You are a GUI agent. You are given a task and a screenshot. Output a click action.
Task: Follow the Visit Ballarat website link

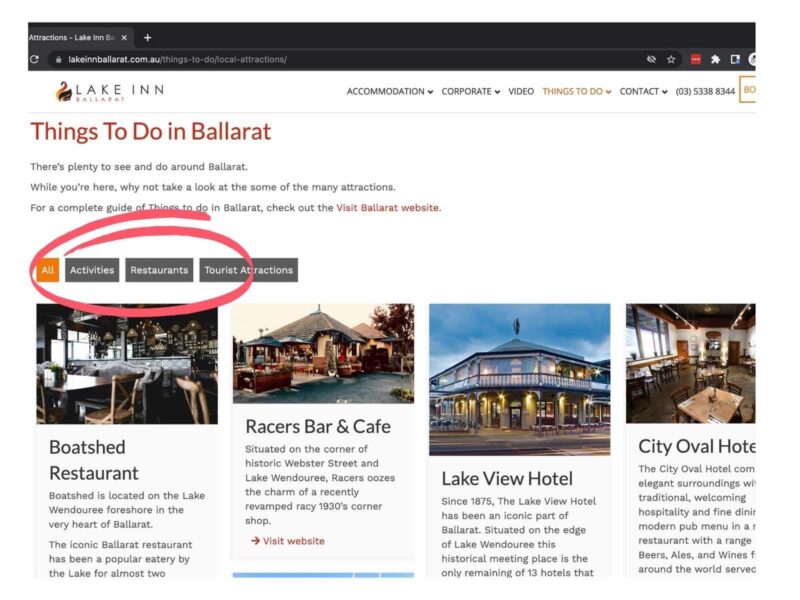(388, 208)
